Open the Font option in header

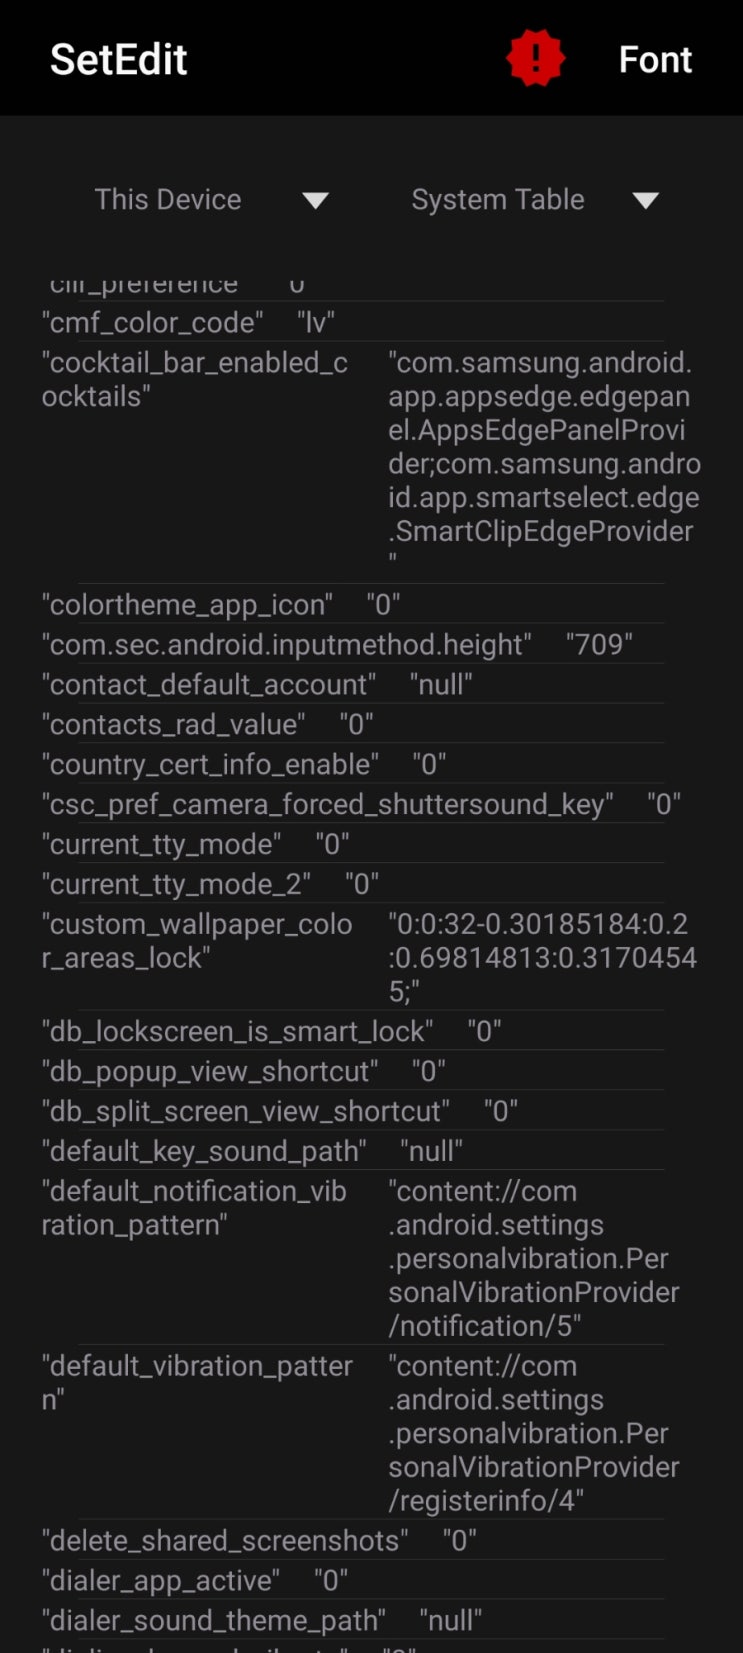pyautogui.click(x=655, y=60)
